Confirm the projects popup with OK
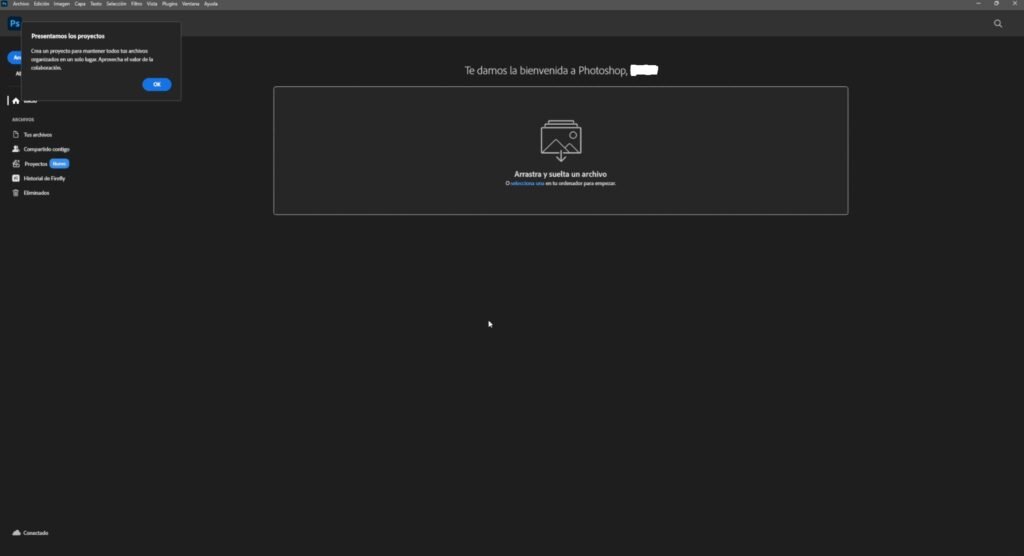Screen dimensions: 1024x556 click(x=157, y=84)
